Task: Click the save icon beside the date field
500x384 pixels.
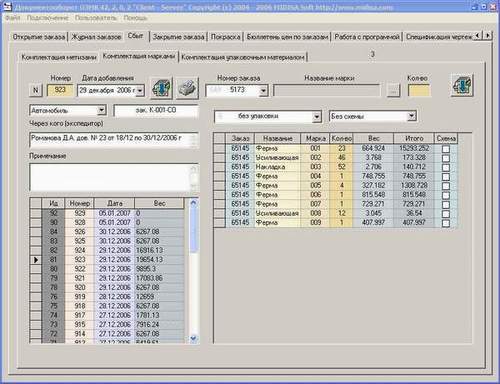Action: point(162,88)
